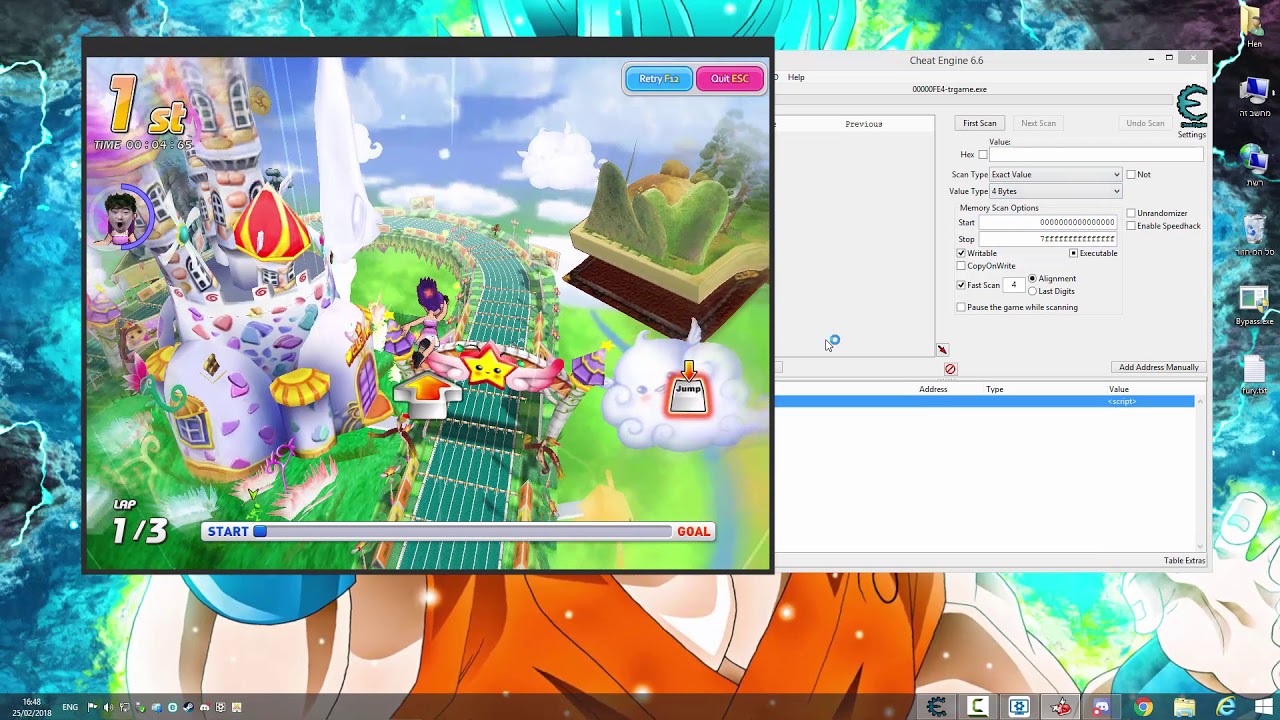Click the Next Scan button
The image size is (1280, 720).
(x=1038, y=123)
